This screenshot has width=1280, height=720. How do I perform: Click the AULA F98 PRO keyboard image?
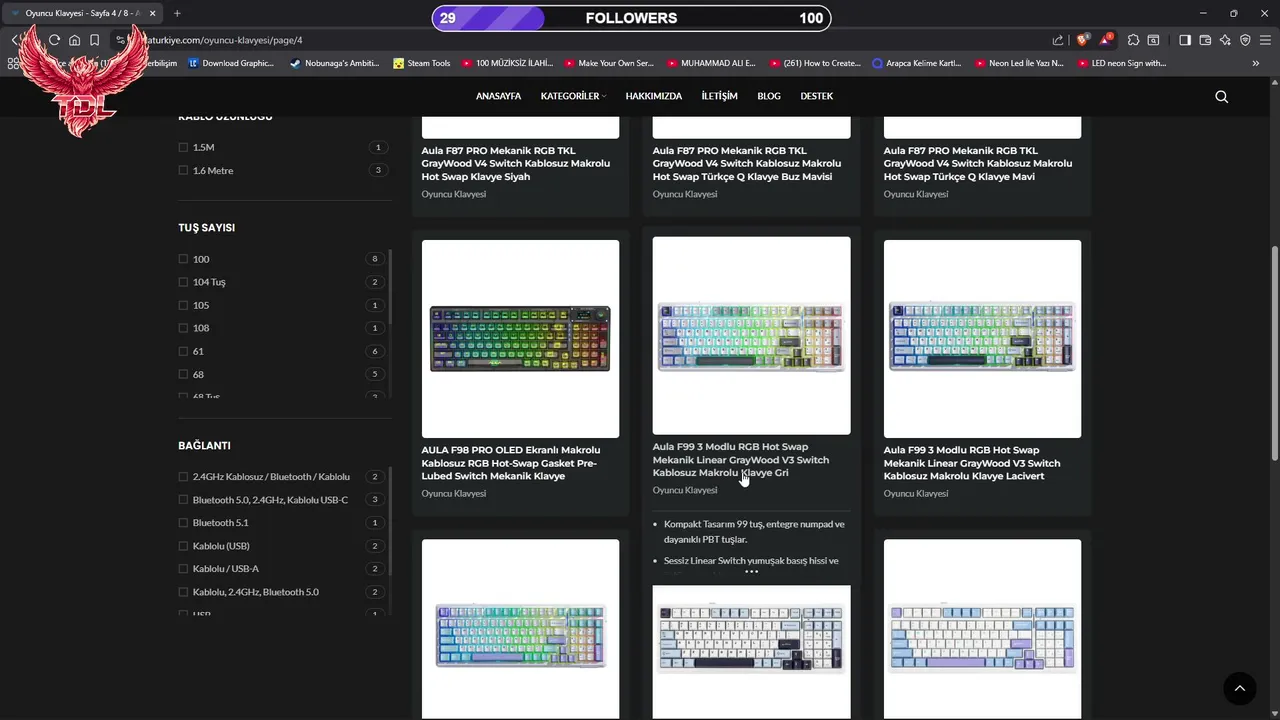pyautogui.click(x=520, y=339)
